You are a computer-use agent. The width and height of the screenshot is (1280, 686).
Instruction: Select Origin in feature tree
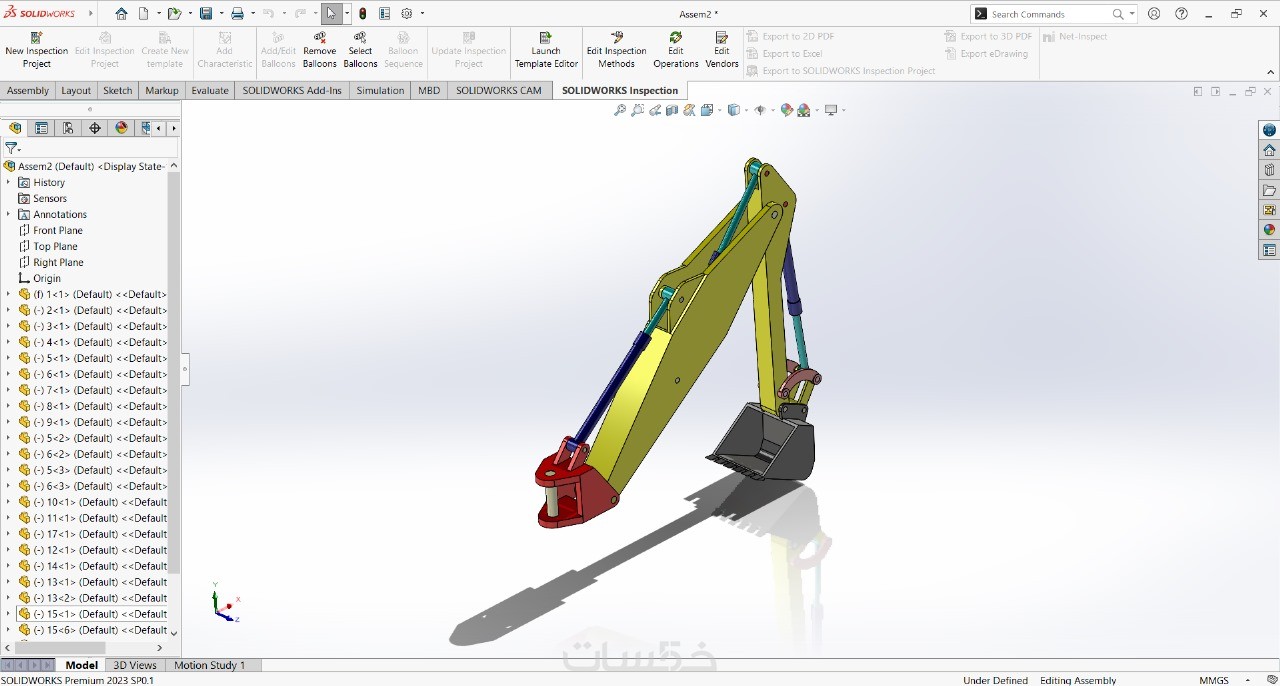click(x=47, y=278)
